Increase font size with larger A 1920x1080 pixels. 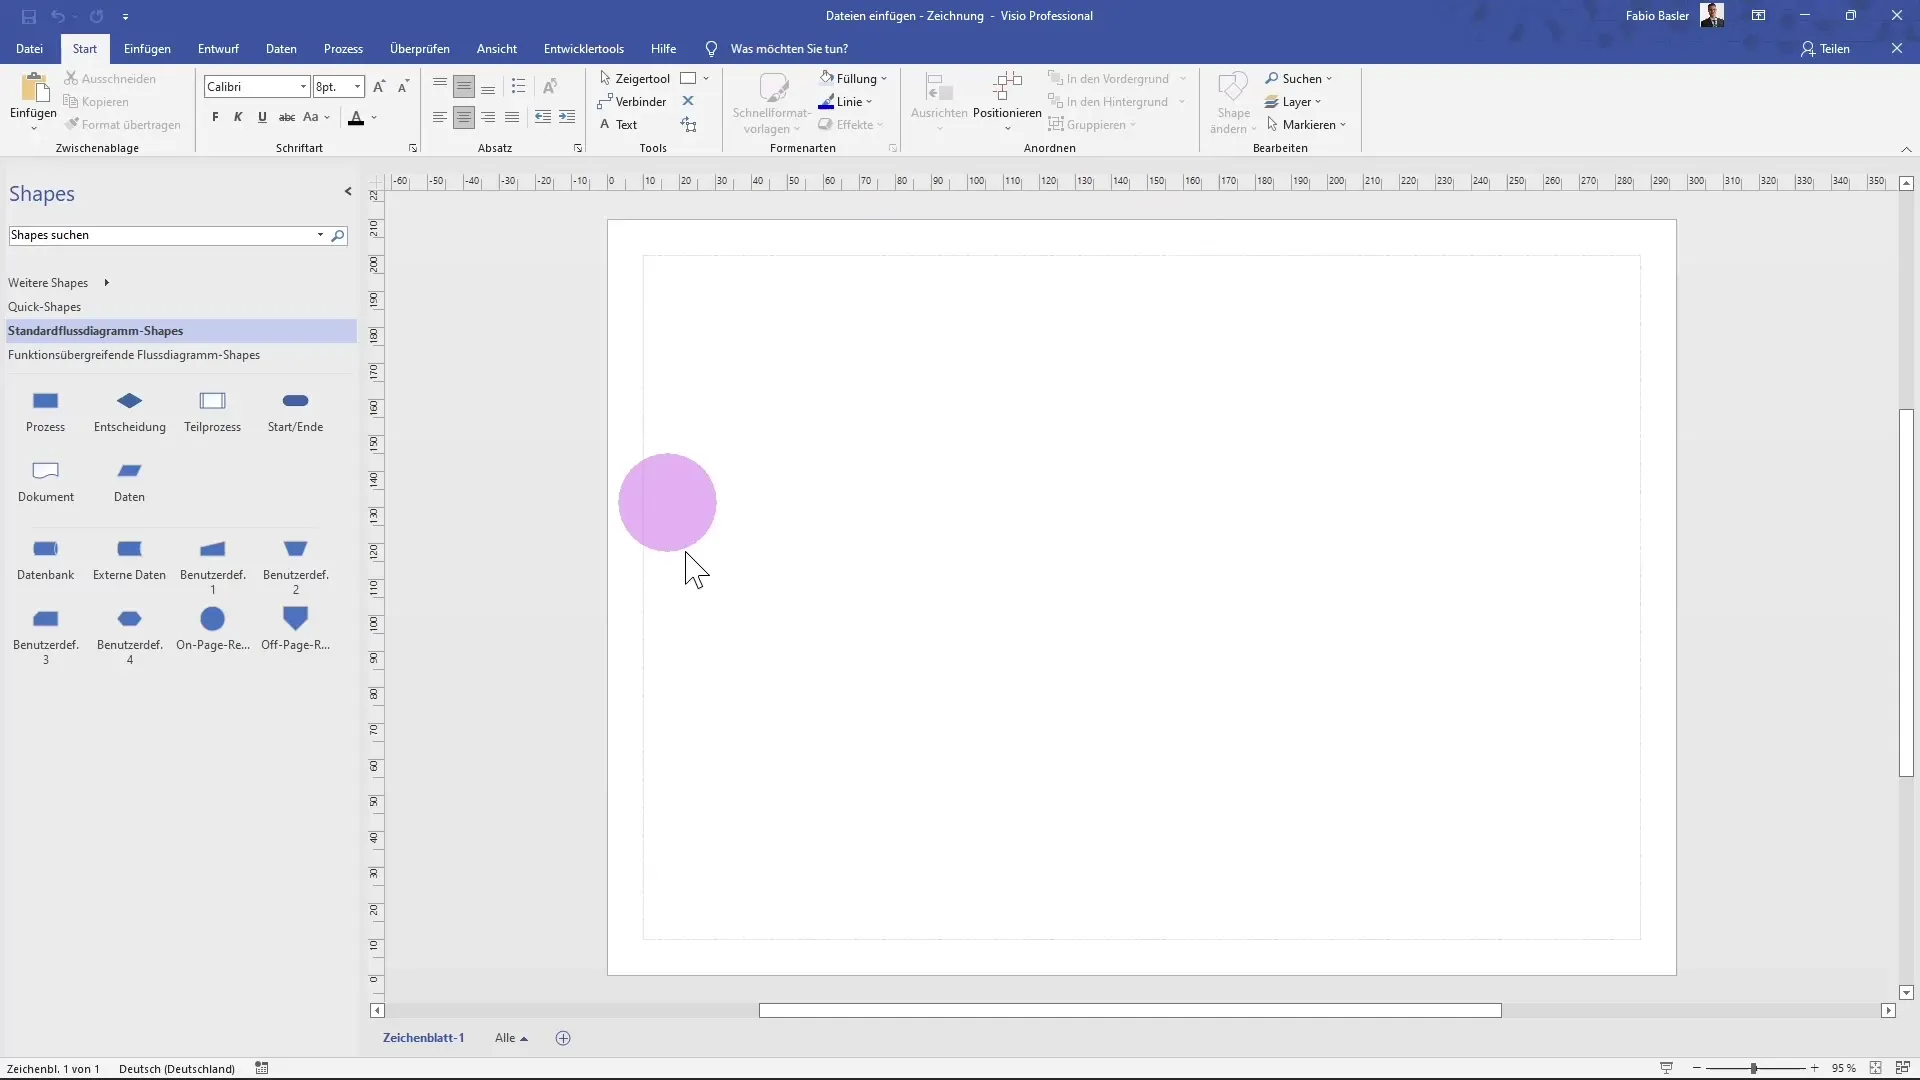click(379, 87)
